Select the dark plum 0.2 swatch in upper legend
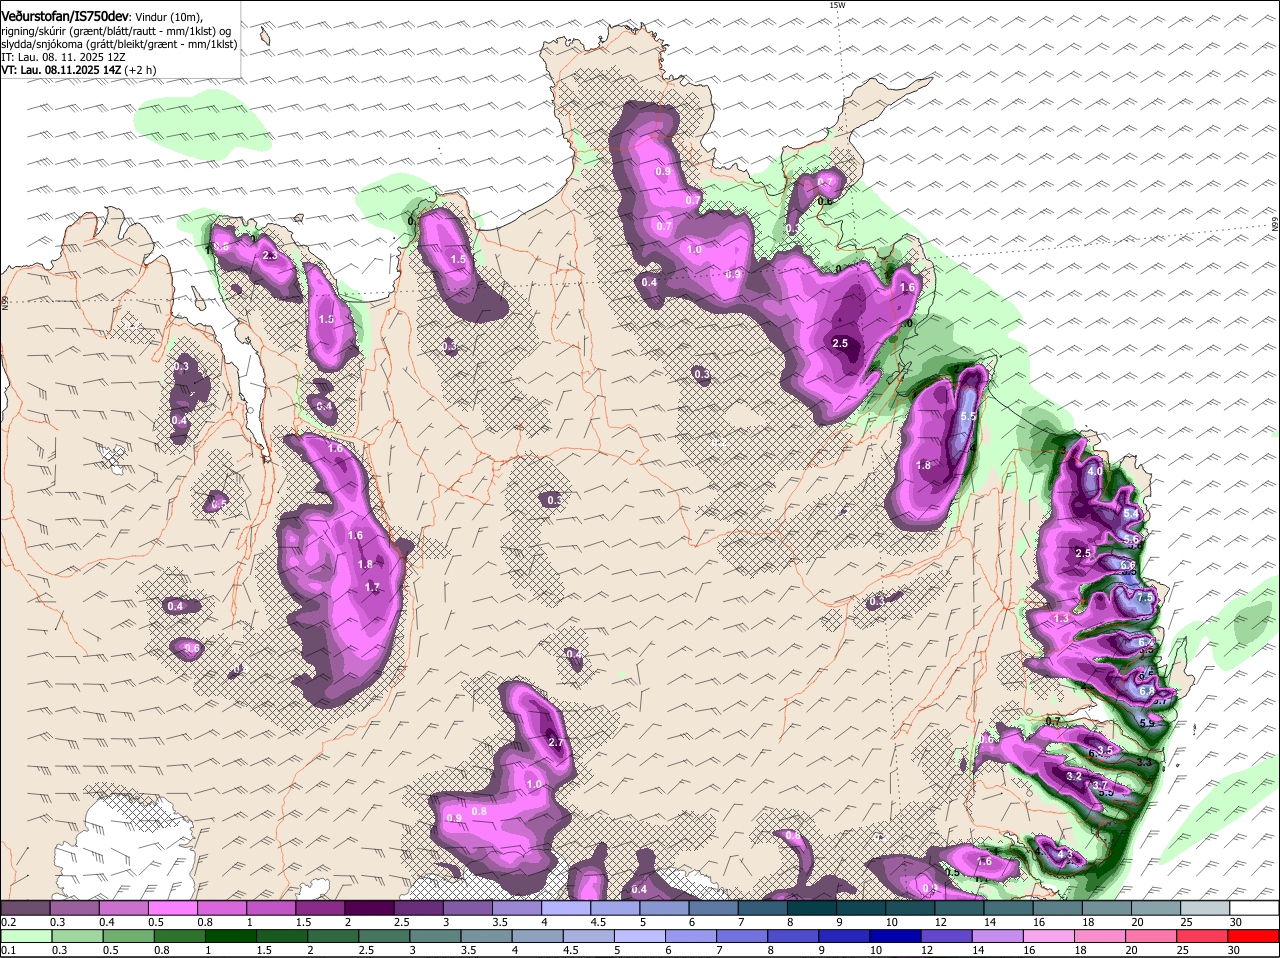1280x958 pixels. point(25,908)
